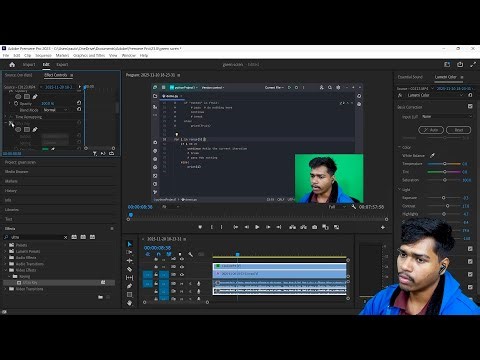Image resolution: width=480 pixels, height=360 pixels.
Task: Toggle lock on the top video track
Action: (156, 259)
